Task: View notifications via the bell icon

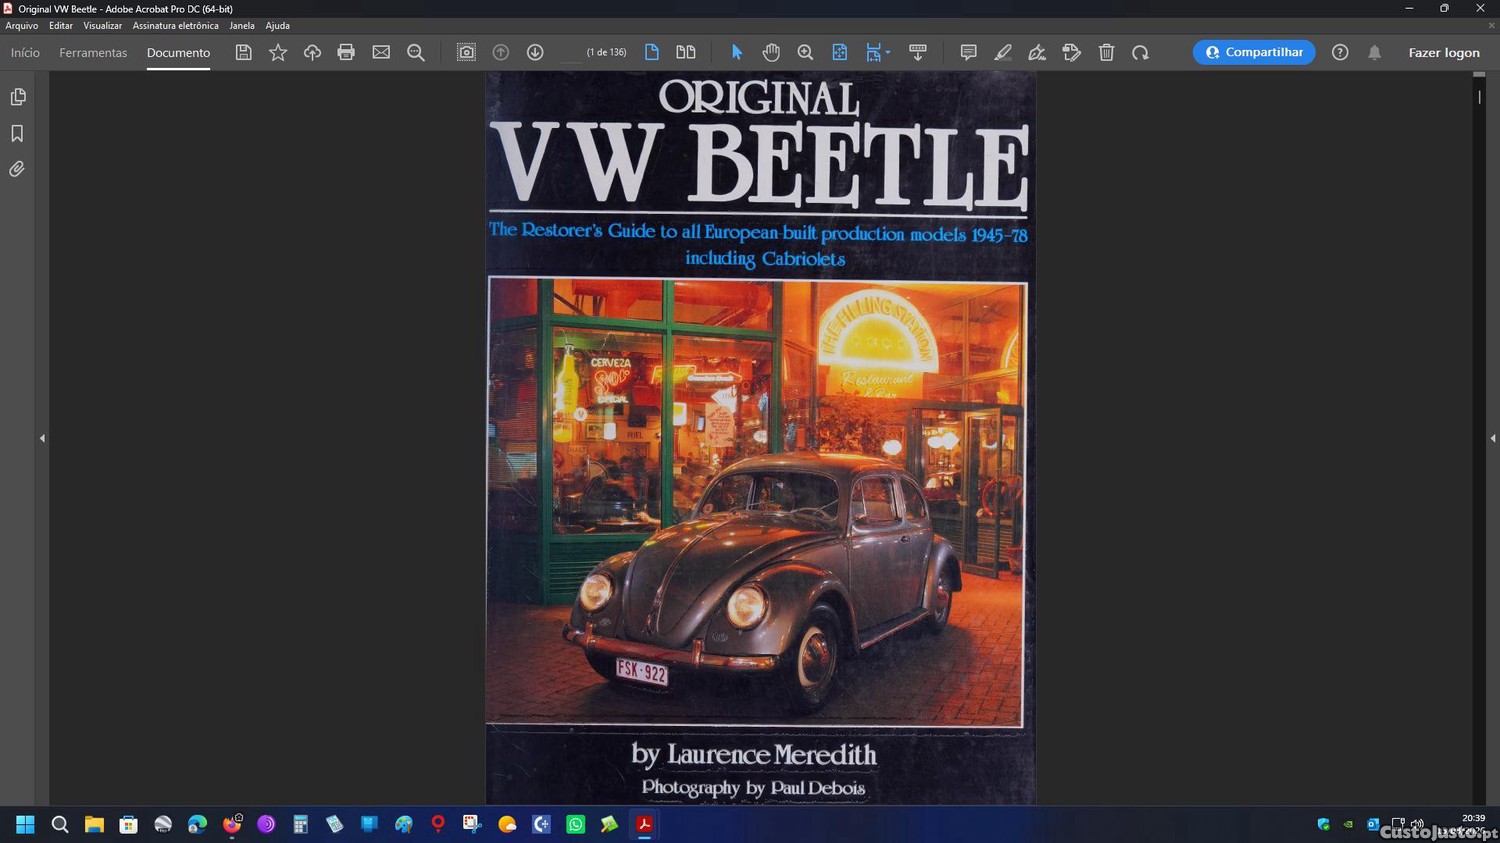Action: (1375, 52)
